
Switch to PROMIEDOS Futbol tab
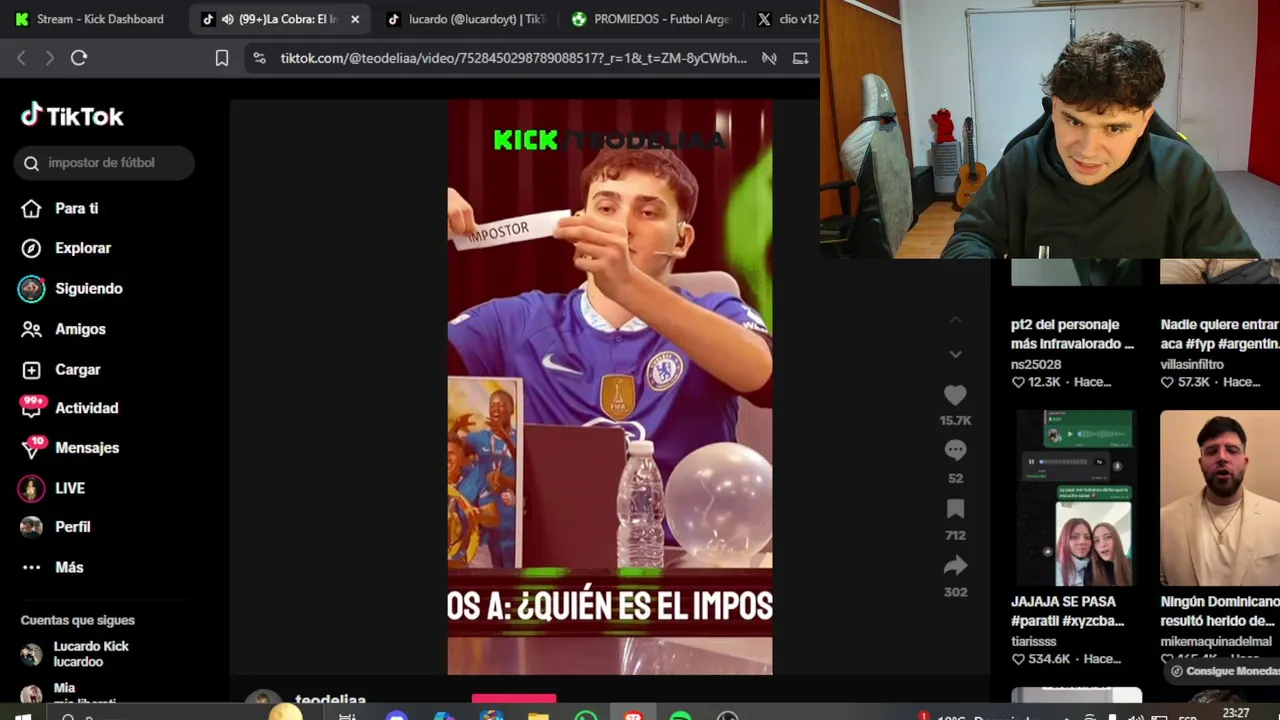[x=652, y=19]
